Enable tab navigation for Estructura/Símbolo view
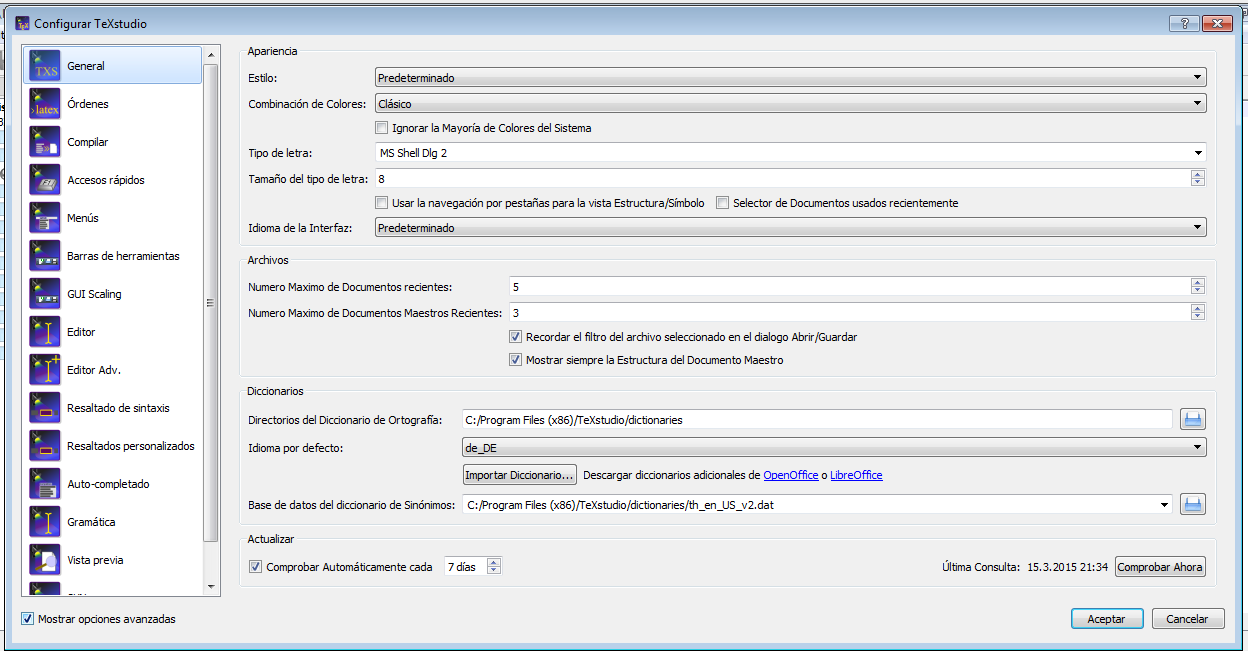The height and width of the screenshot is (651, 1248). [381, 203]
